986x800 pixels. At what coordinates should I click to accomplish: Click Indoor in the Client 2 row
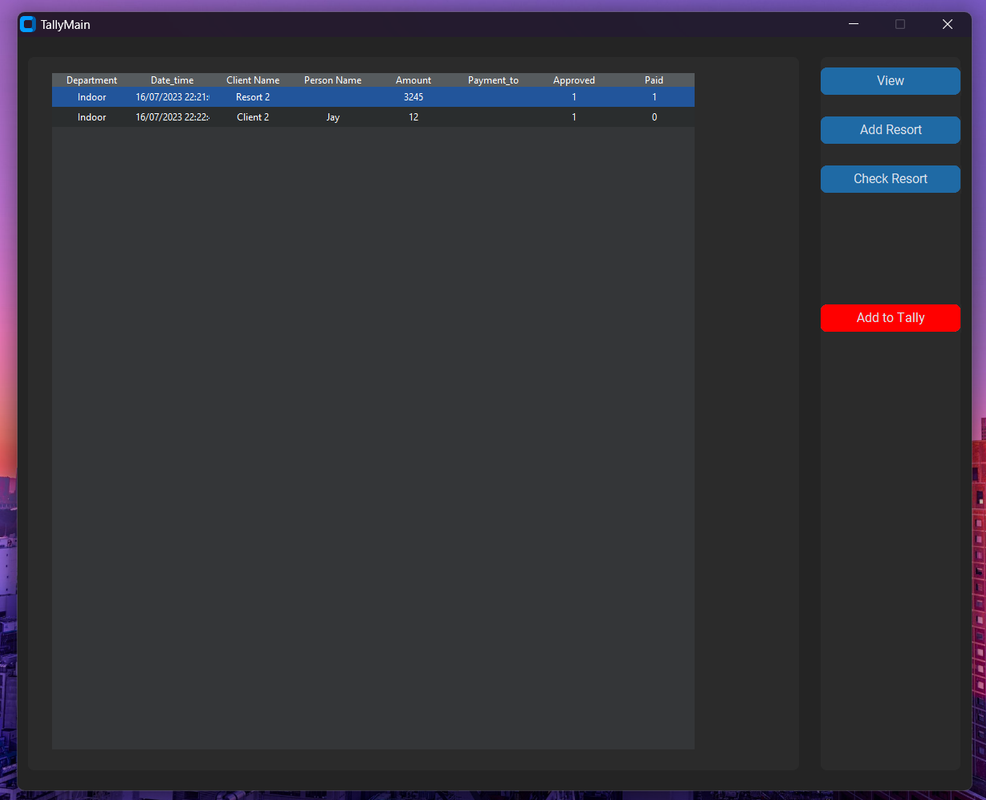click(x=92, y=117)
